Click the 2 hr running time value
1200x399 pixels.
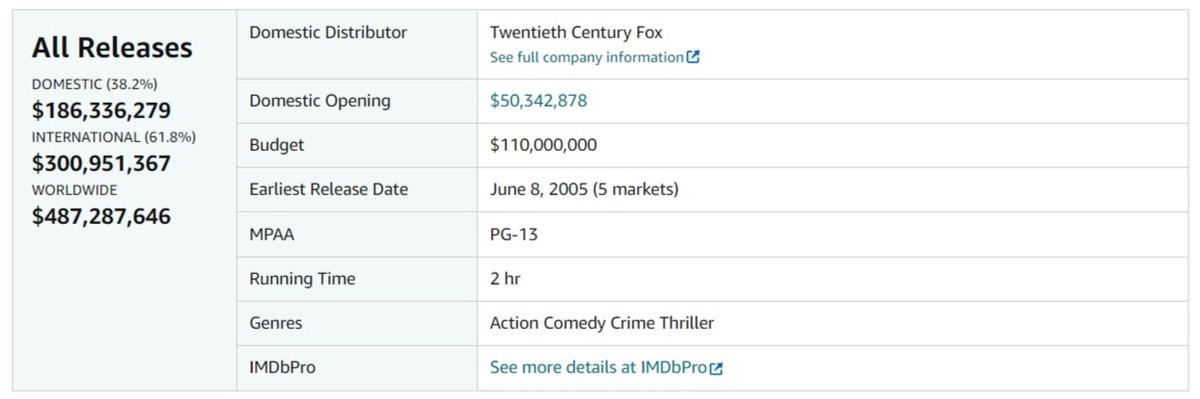(505, 279)
